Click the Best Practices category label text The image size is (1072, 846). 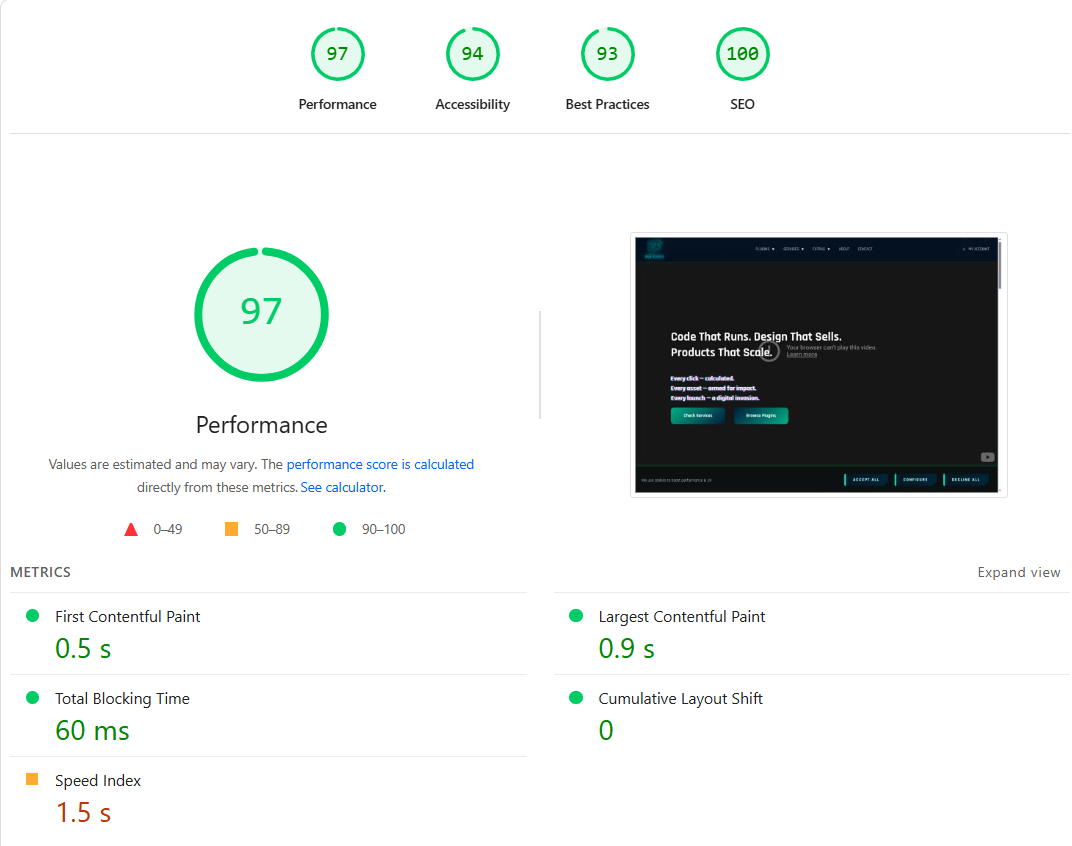pyautogui.click(x=607, y=104)
